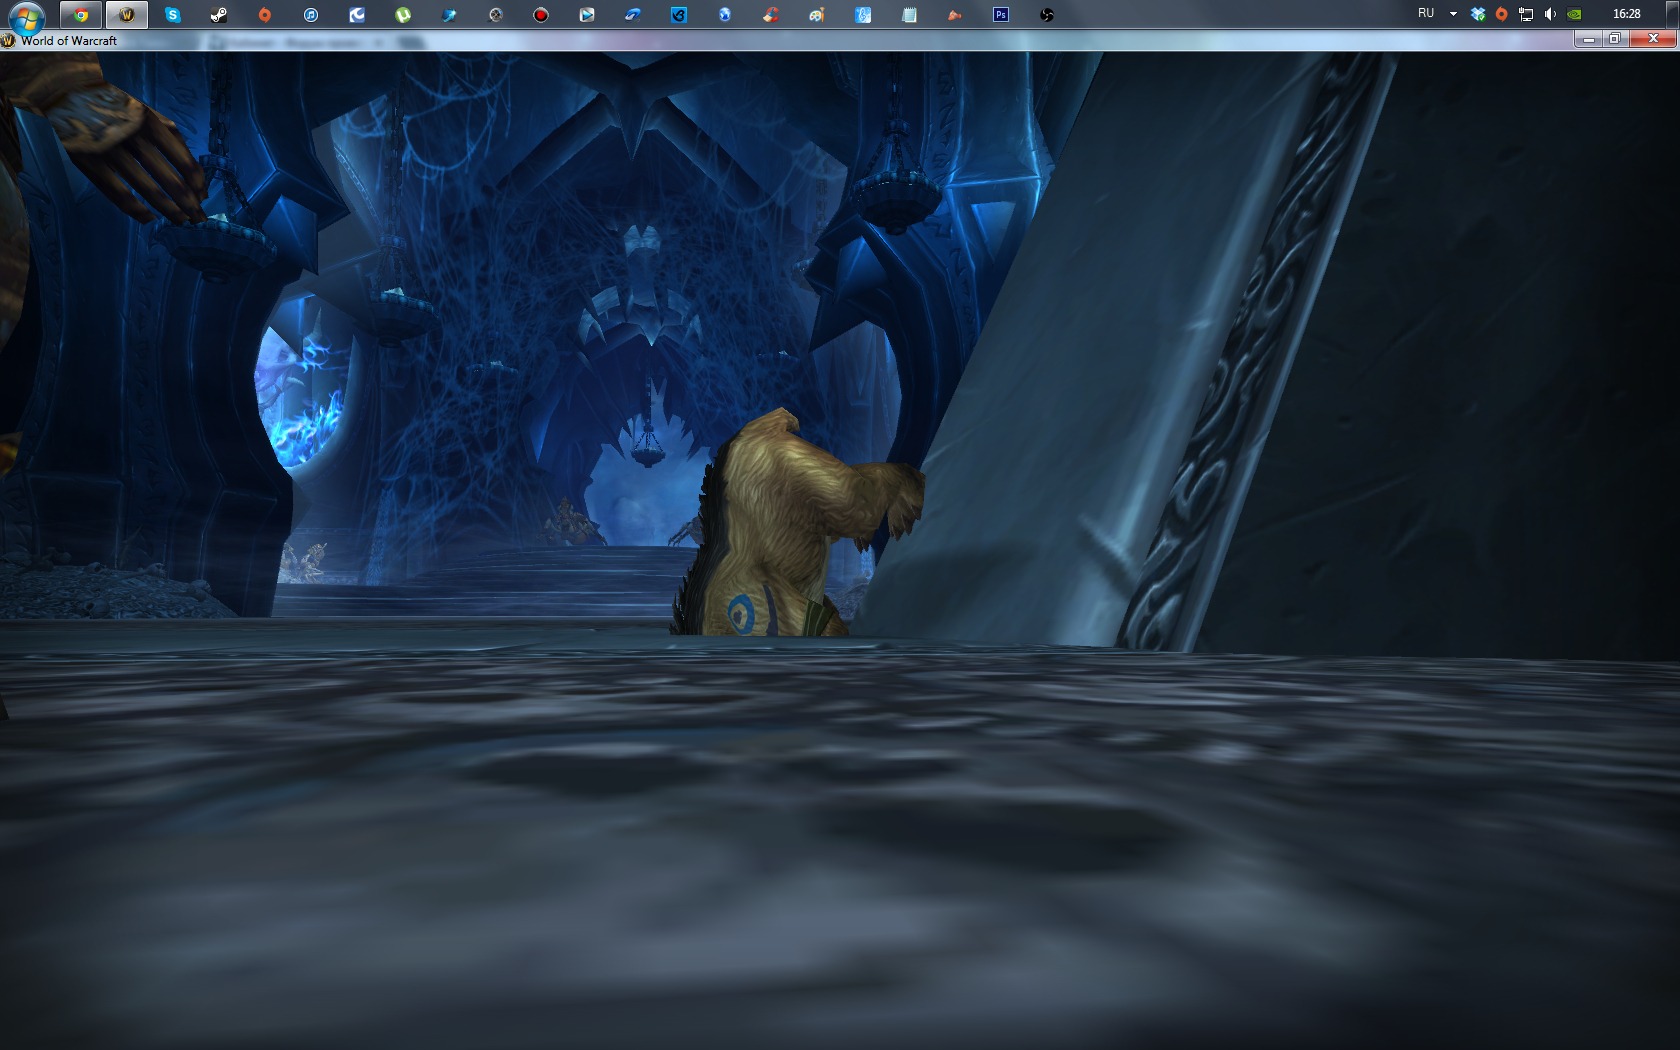This screenshot has height=1050, width=1680.
Task: Open the network connection tray icon
Action: pos(1526,14)
